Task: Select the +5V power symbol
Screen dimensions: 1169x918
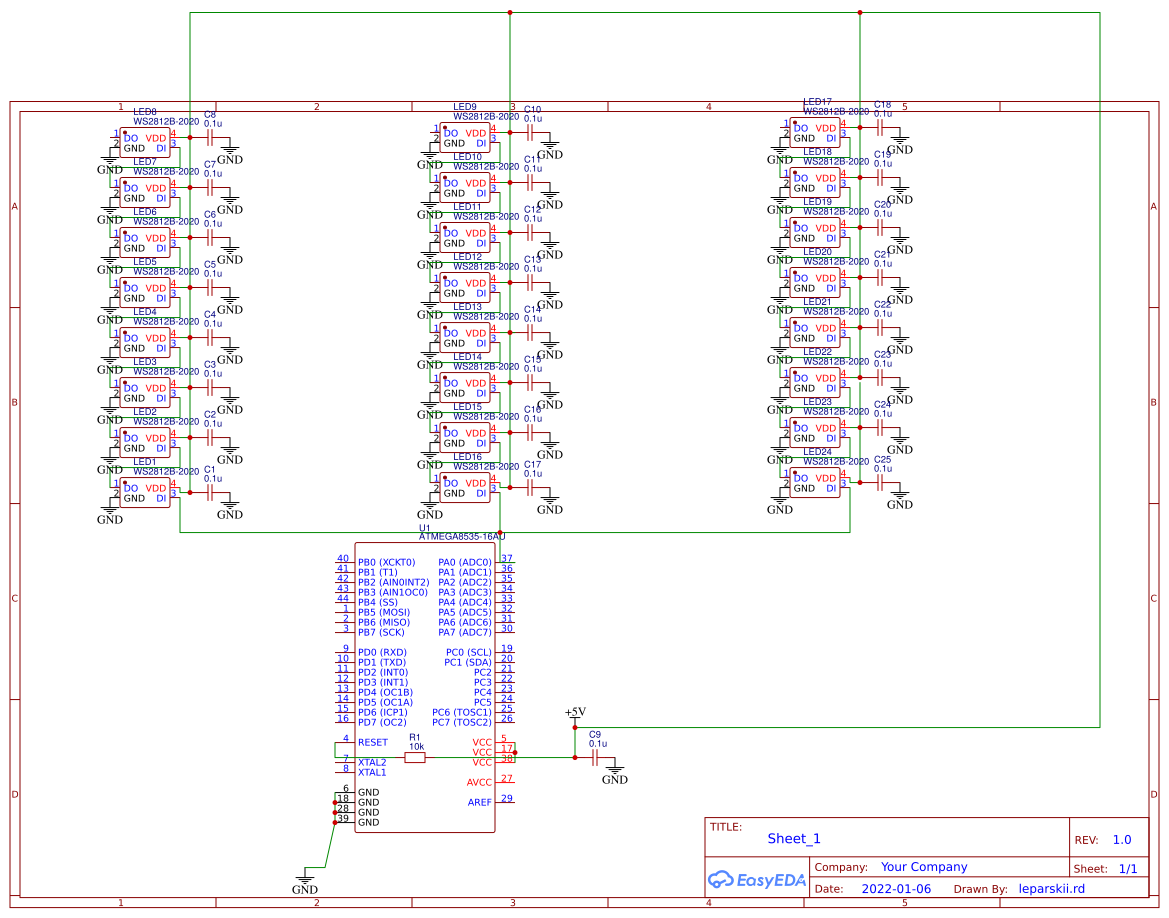Action: point(574,714)
